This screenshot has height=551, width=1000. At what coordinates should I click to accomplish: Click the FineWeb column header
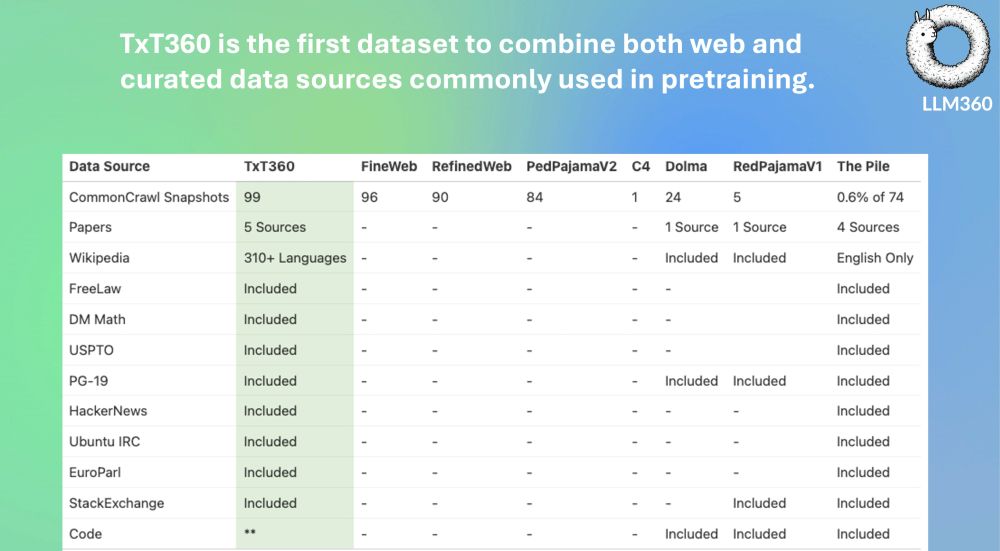coord(388,166)
